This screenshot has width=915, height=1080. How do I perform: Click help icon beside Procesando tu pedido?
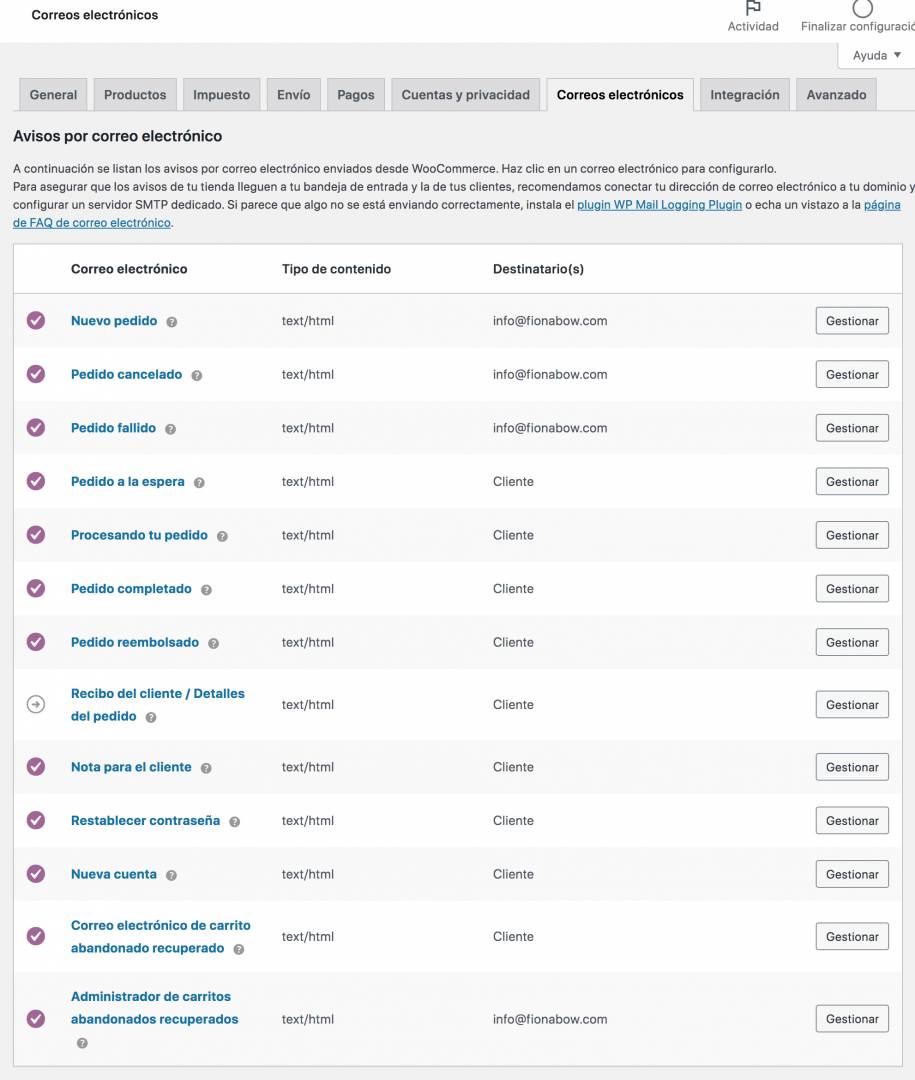[x=222, y=536]
